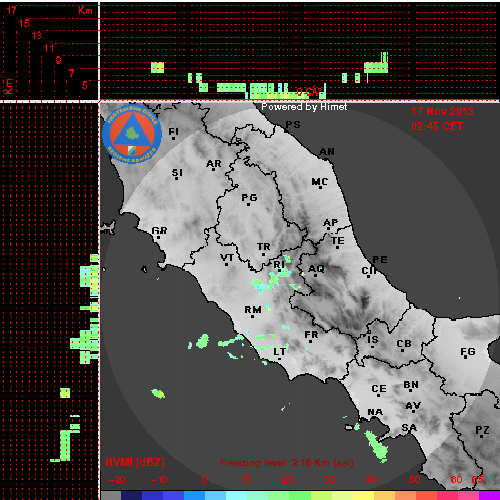The image size is (500, 500).
Task: Click the SA city label on the map
Action: point(409,427)
